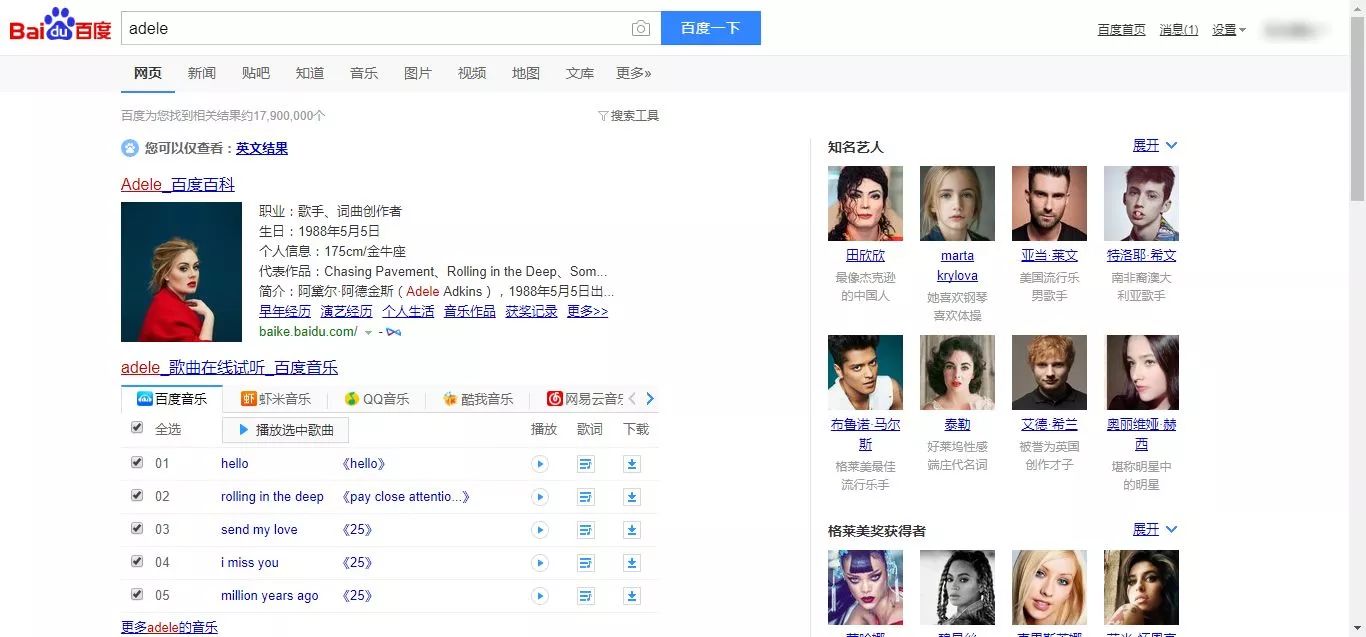The image size is (1366, 637).
Task: Click 播放选中歌曲 button
Action: coord(285,430)
